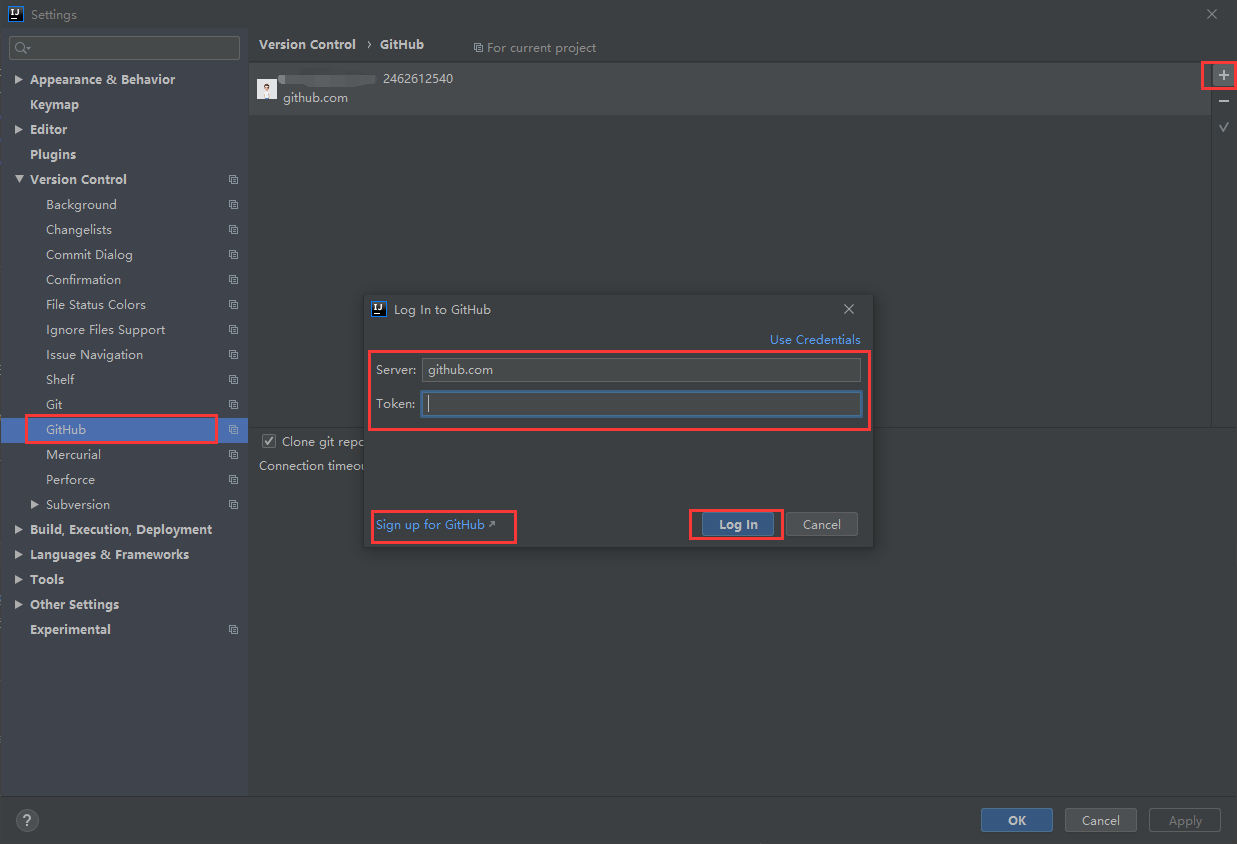Click the project-level icon beside Shelf
This screenshot has height=844, width=1237.
tap(233, 380)
